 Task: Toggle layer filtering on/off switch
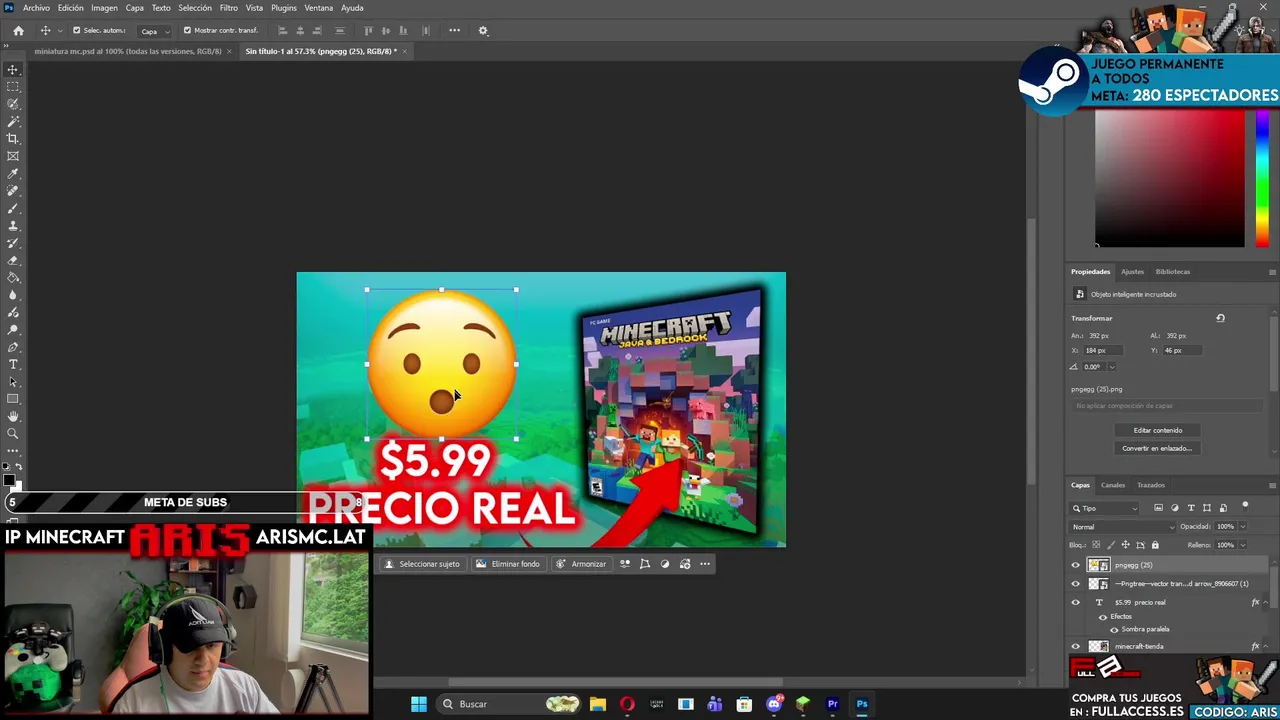tap(1245, 506)
